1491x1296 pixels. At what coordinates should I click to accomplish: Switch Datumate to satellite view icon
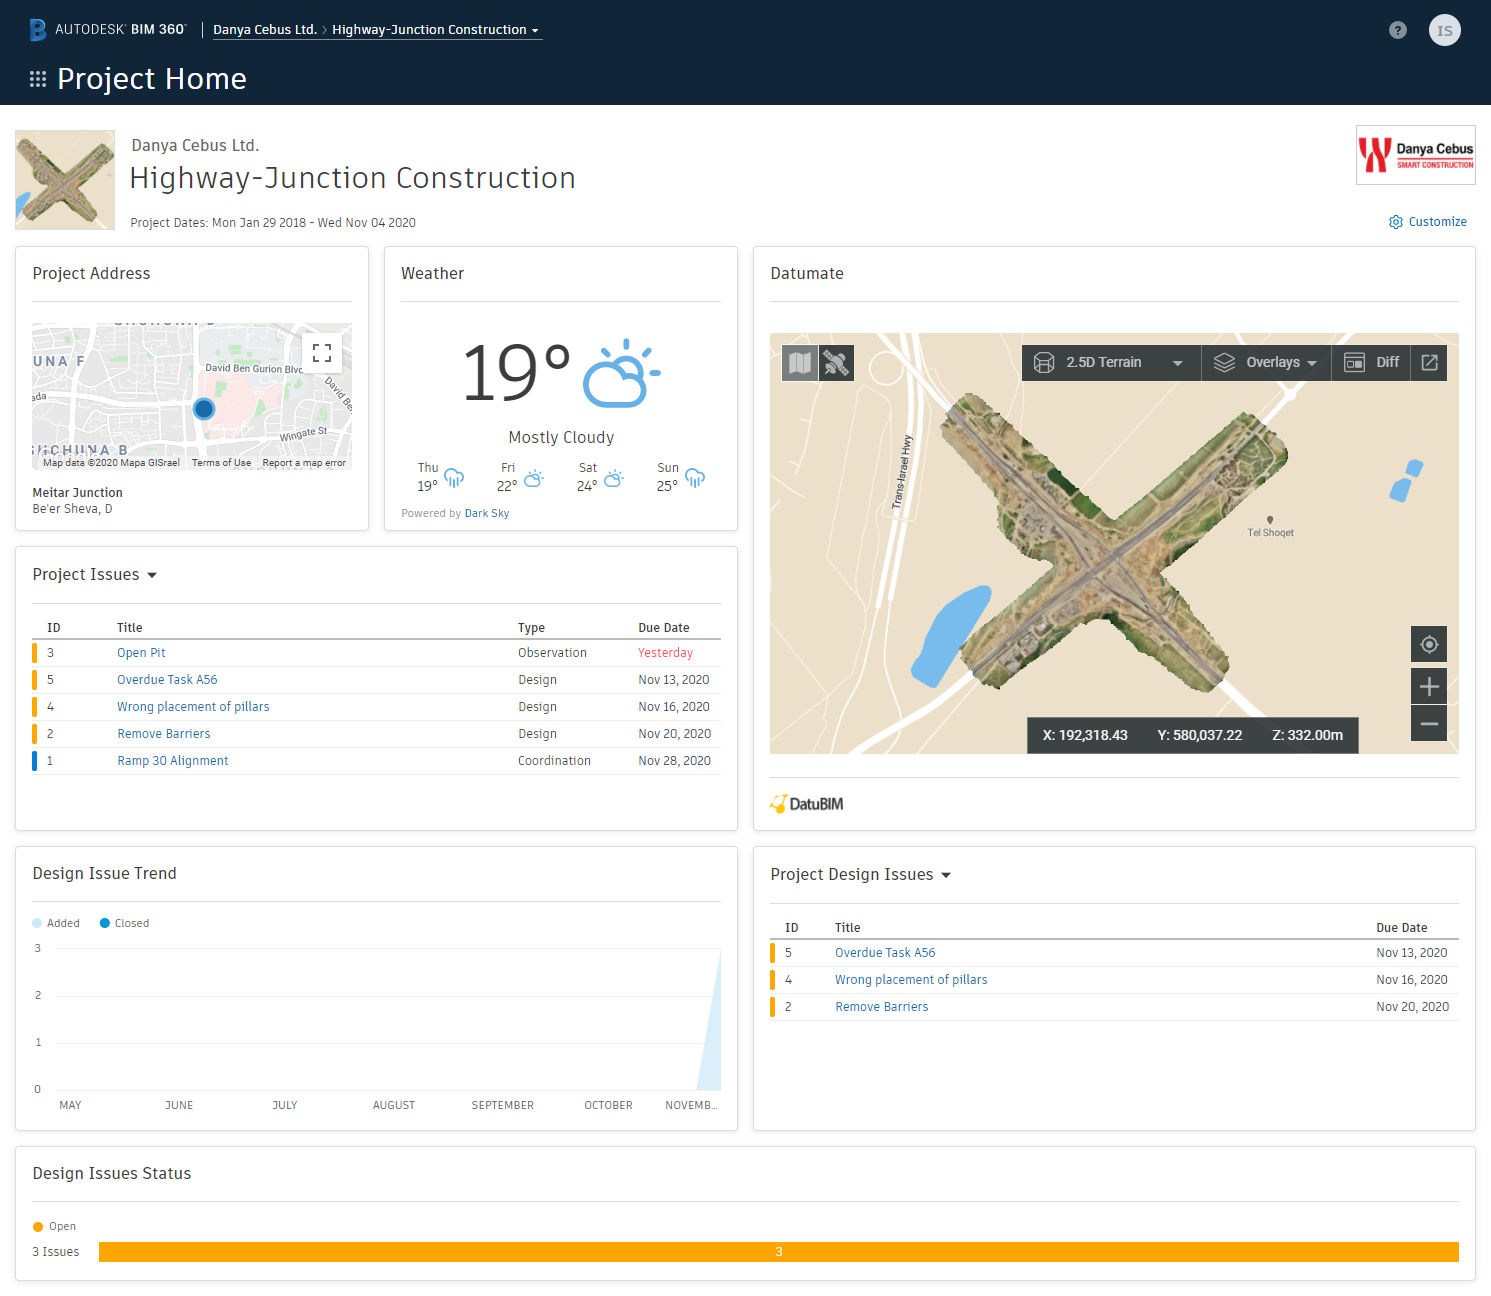point(836,363)
